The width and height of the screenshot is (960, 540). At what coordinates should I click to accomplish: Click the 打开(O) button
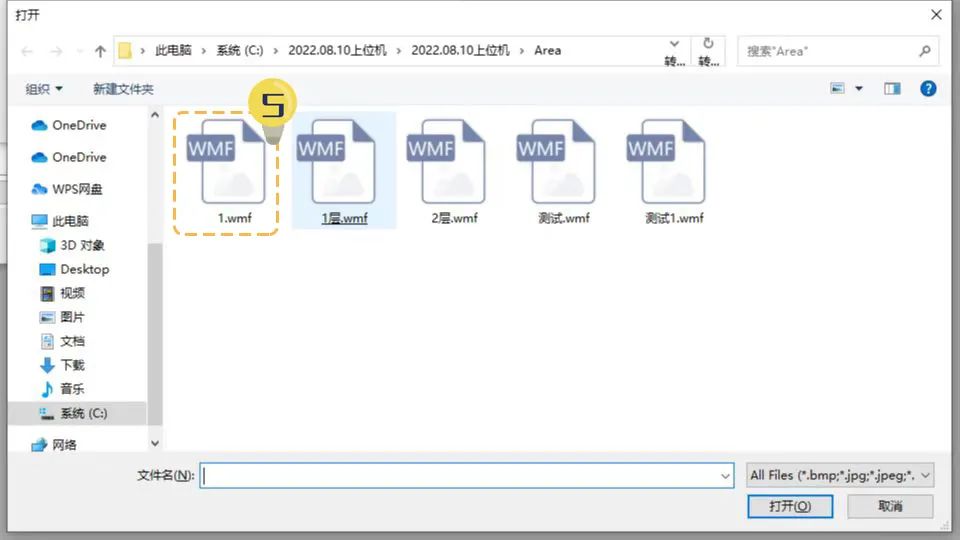point(789,507)
